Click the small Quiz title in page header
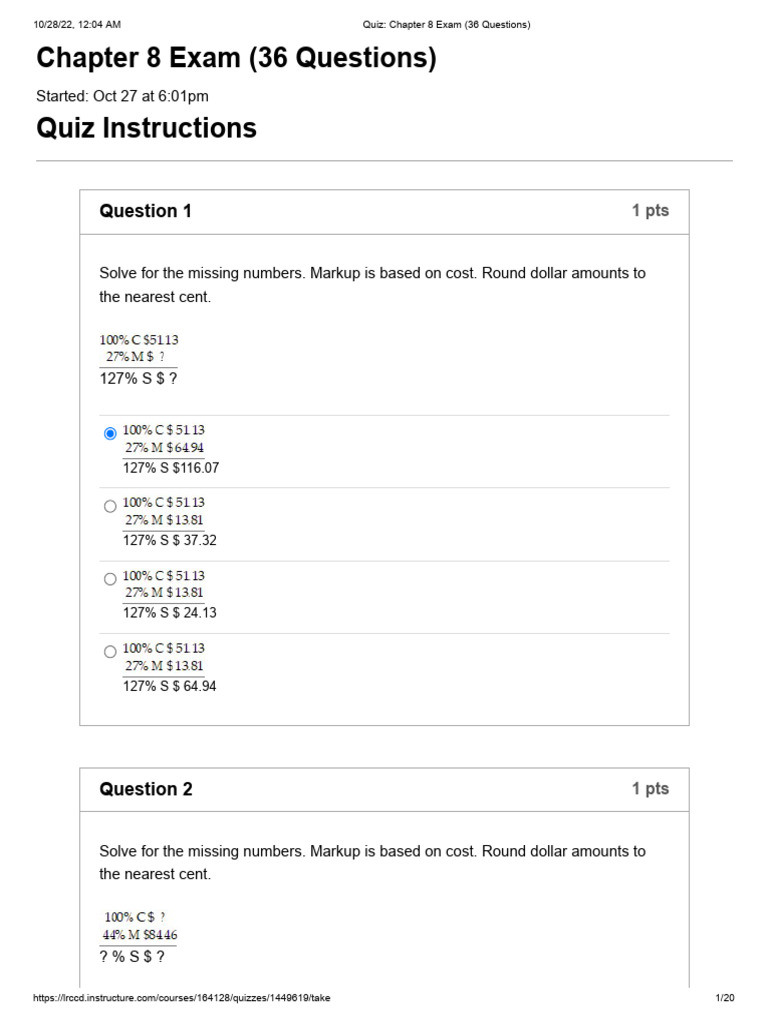The height and width of the screenshot is (1024, 768). (x=446, y=24)
